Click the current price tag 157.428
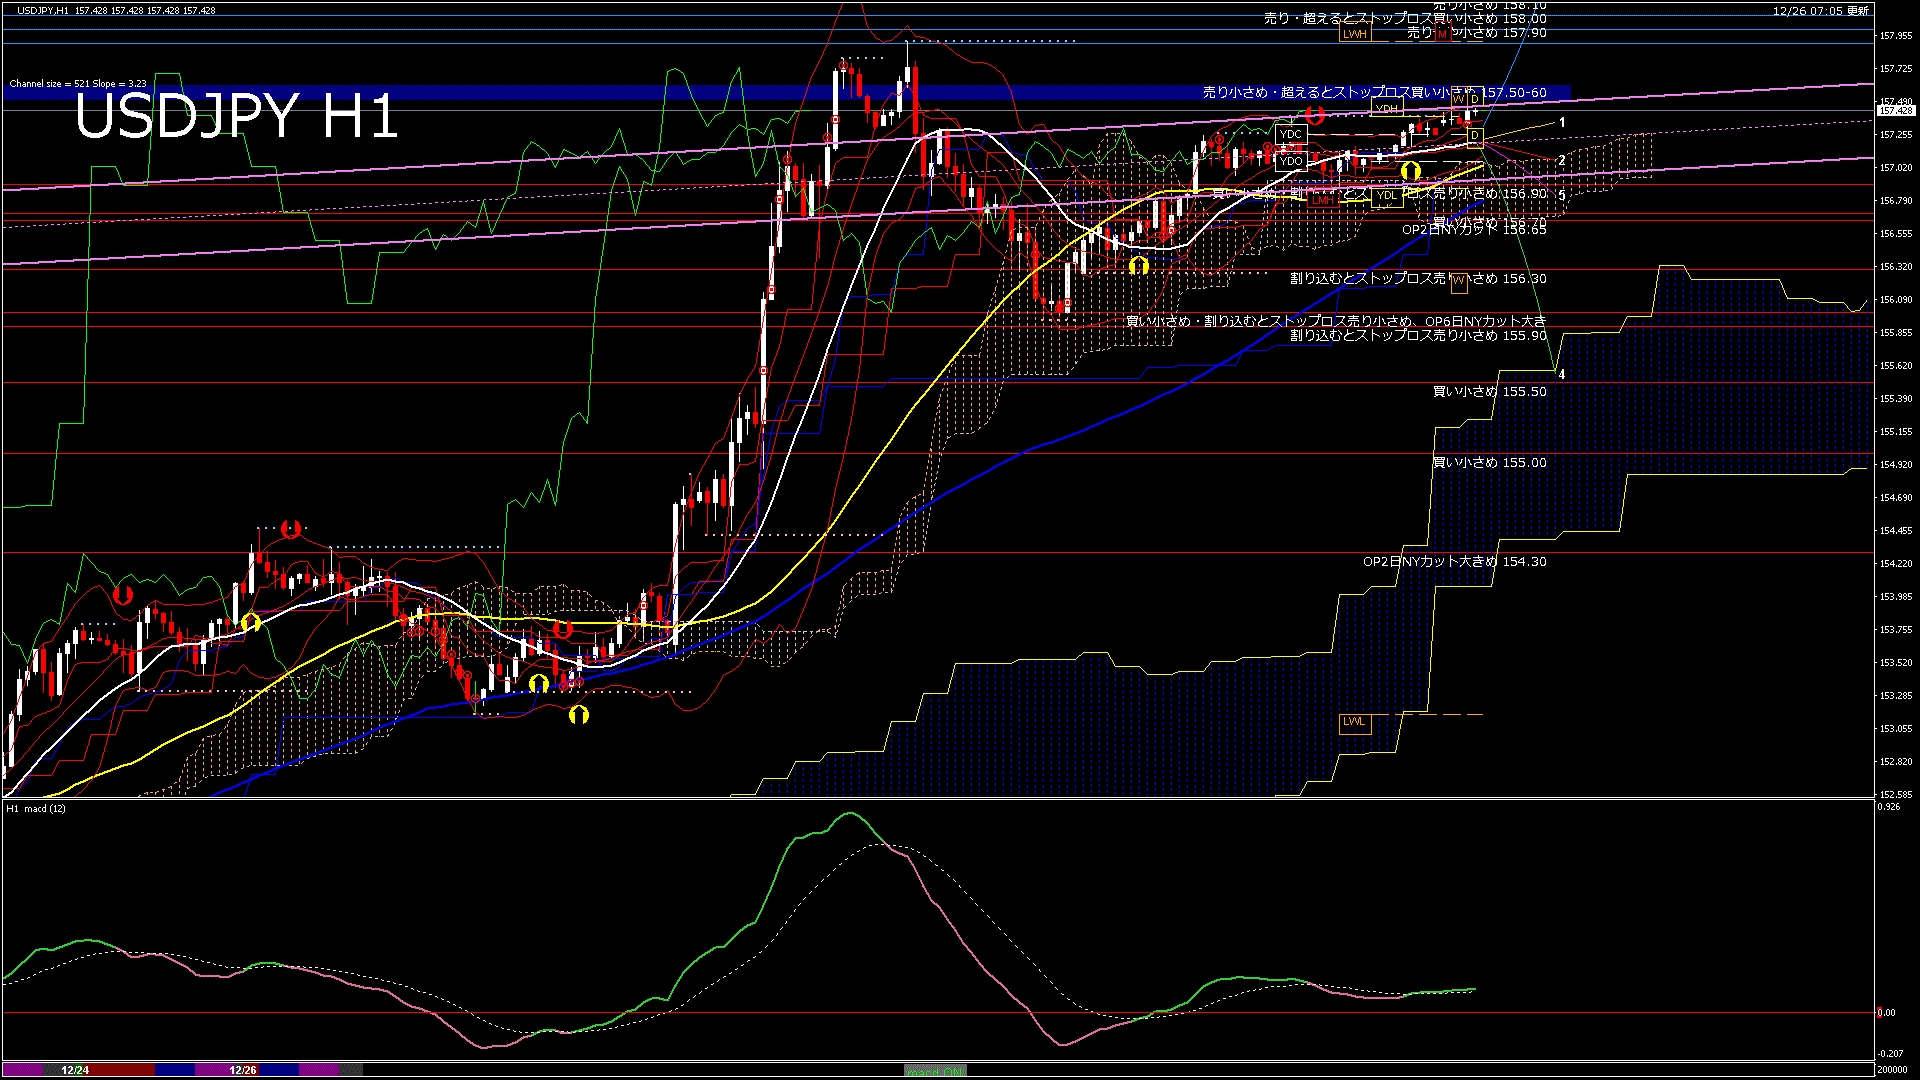The image size is (1920, 1080). (x=1897, y=111)
